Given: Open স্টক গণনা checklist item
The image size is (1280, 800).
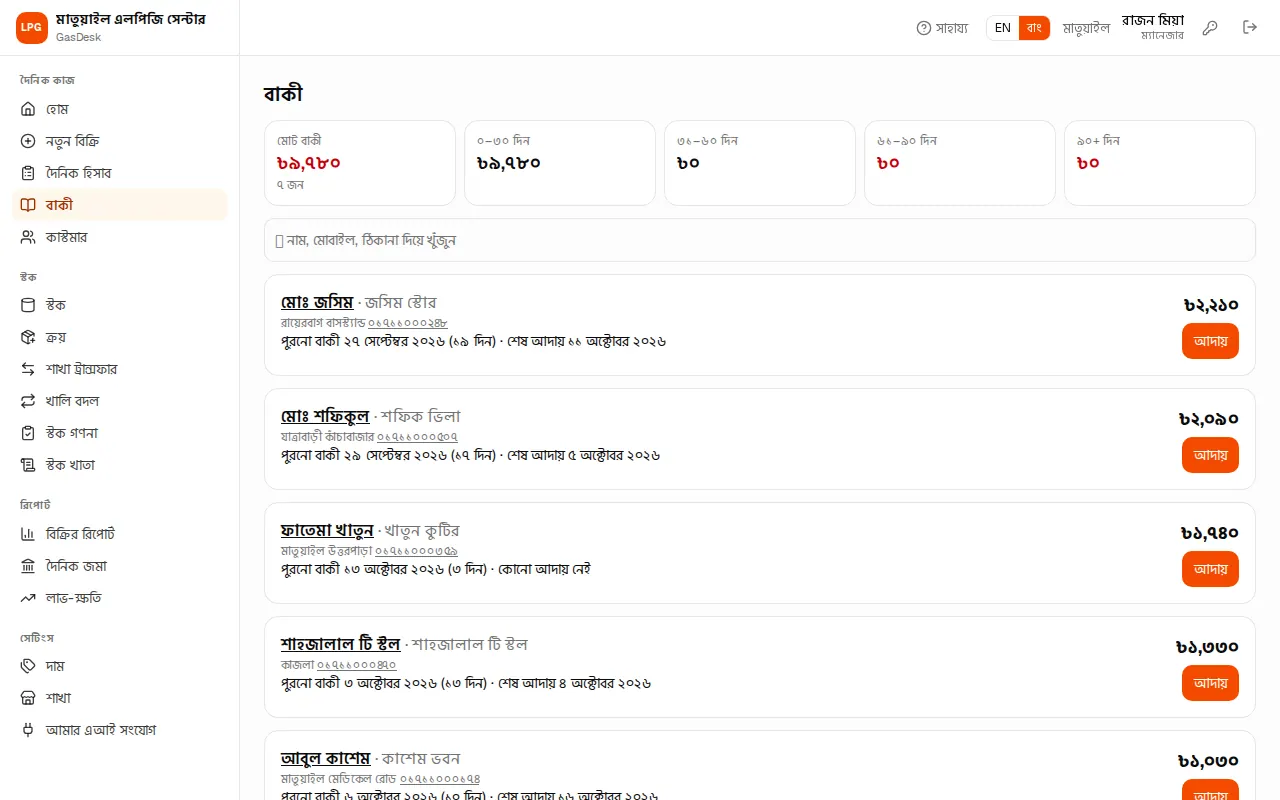Looking at the screenshot, I should pyautogui.click(x=120, y=433).
